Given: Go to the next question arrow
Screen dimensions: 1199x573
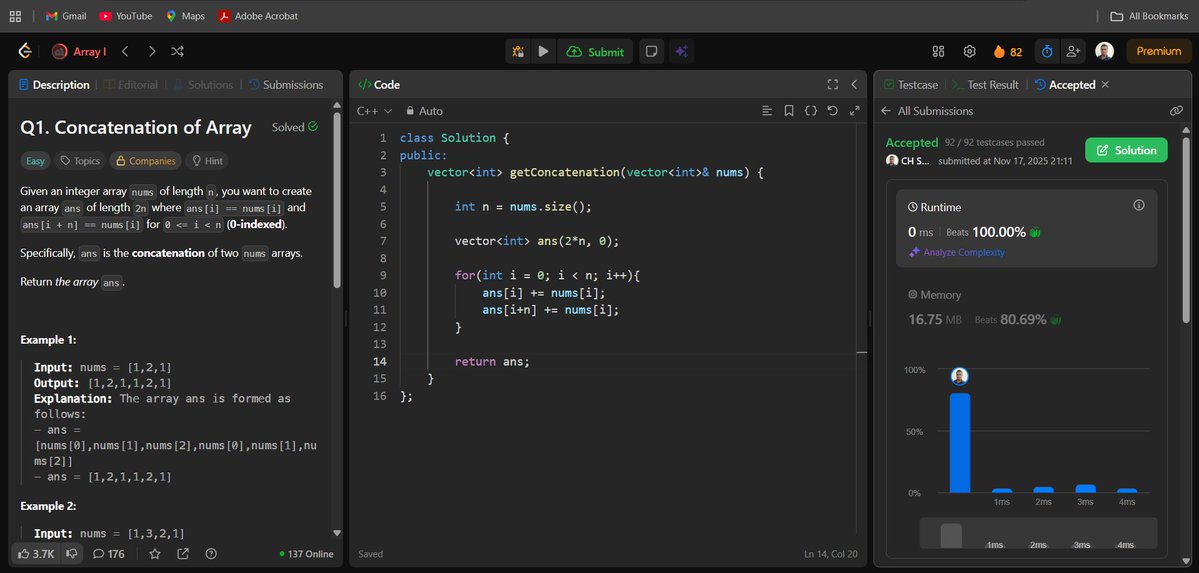Looking at the screenshot, I should pyautogui.click(x=152, y=51).
